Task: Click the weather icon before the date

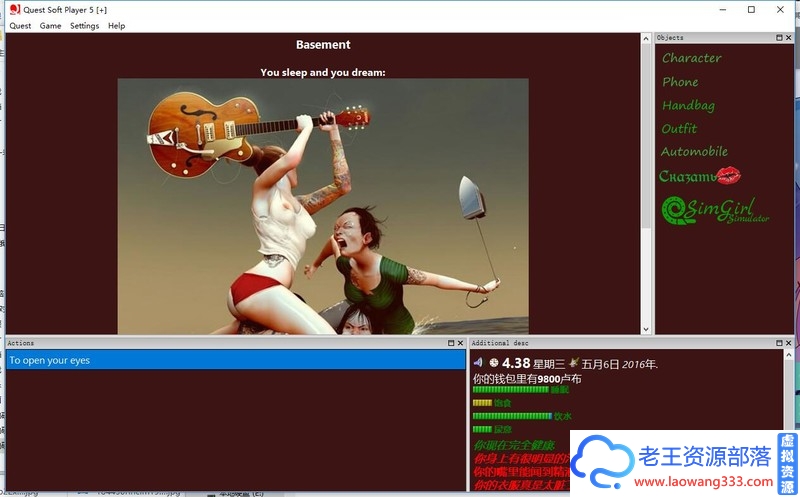Action: (x=574, y=362)
